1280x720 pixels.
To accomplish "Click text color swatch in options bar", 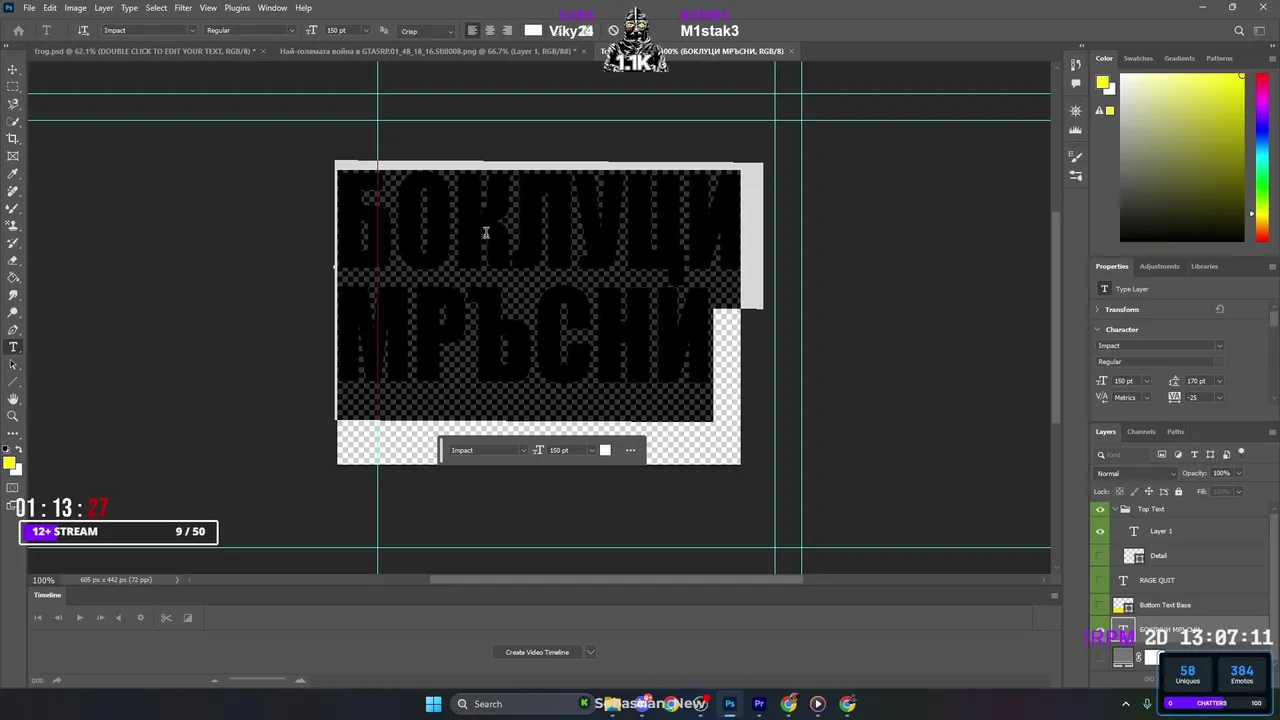I will (x=533, y=30).
